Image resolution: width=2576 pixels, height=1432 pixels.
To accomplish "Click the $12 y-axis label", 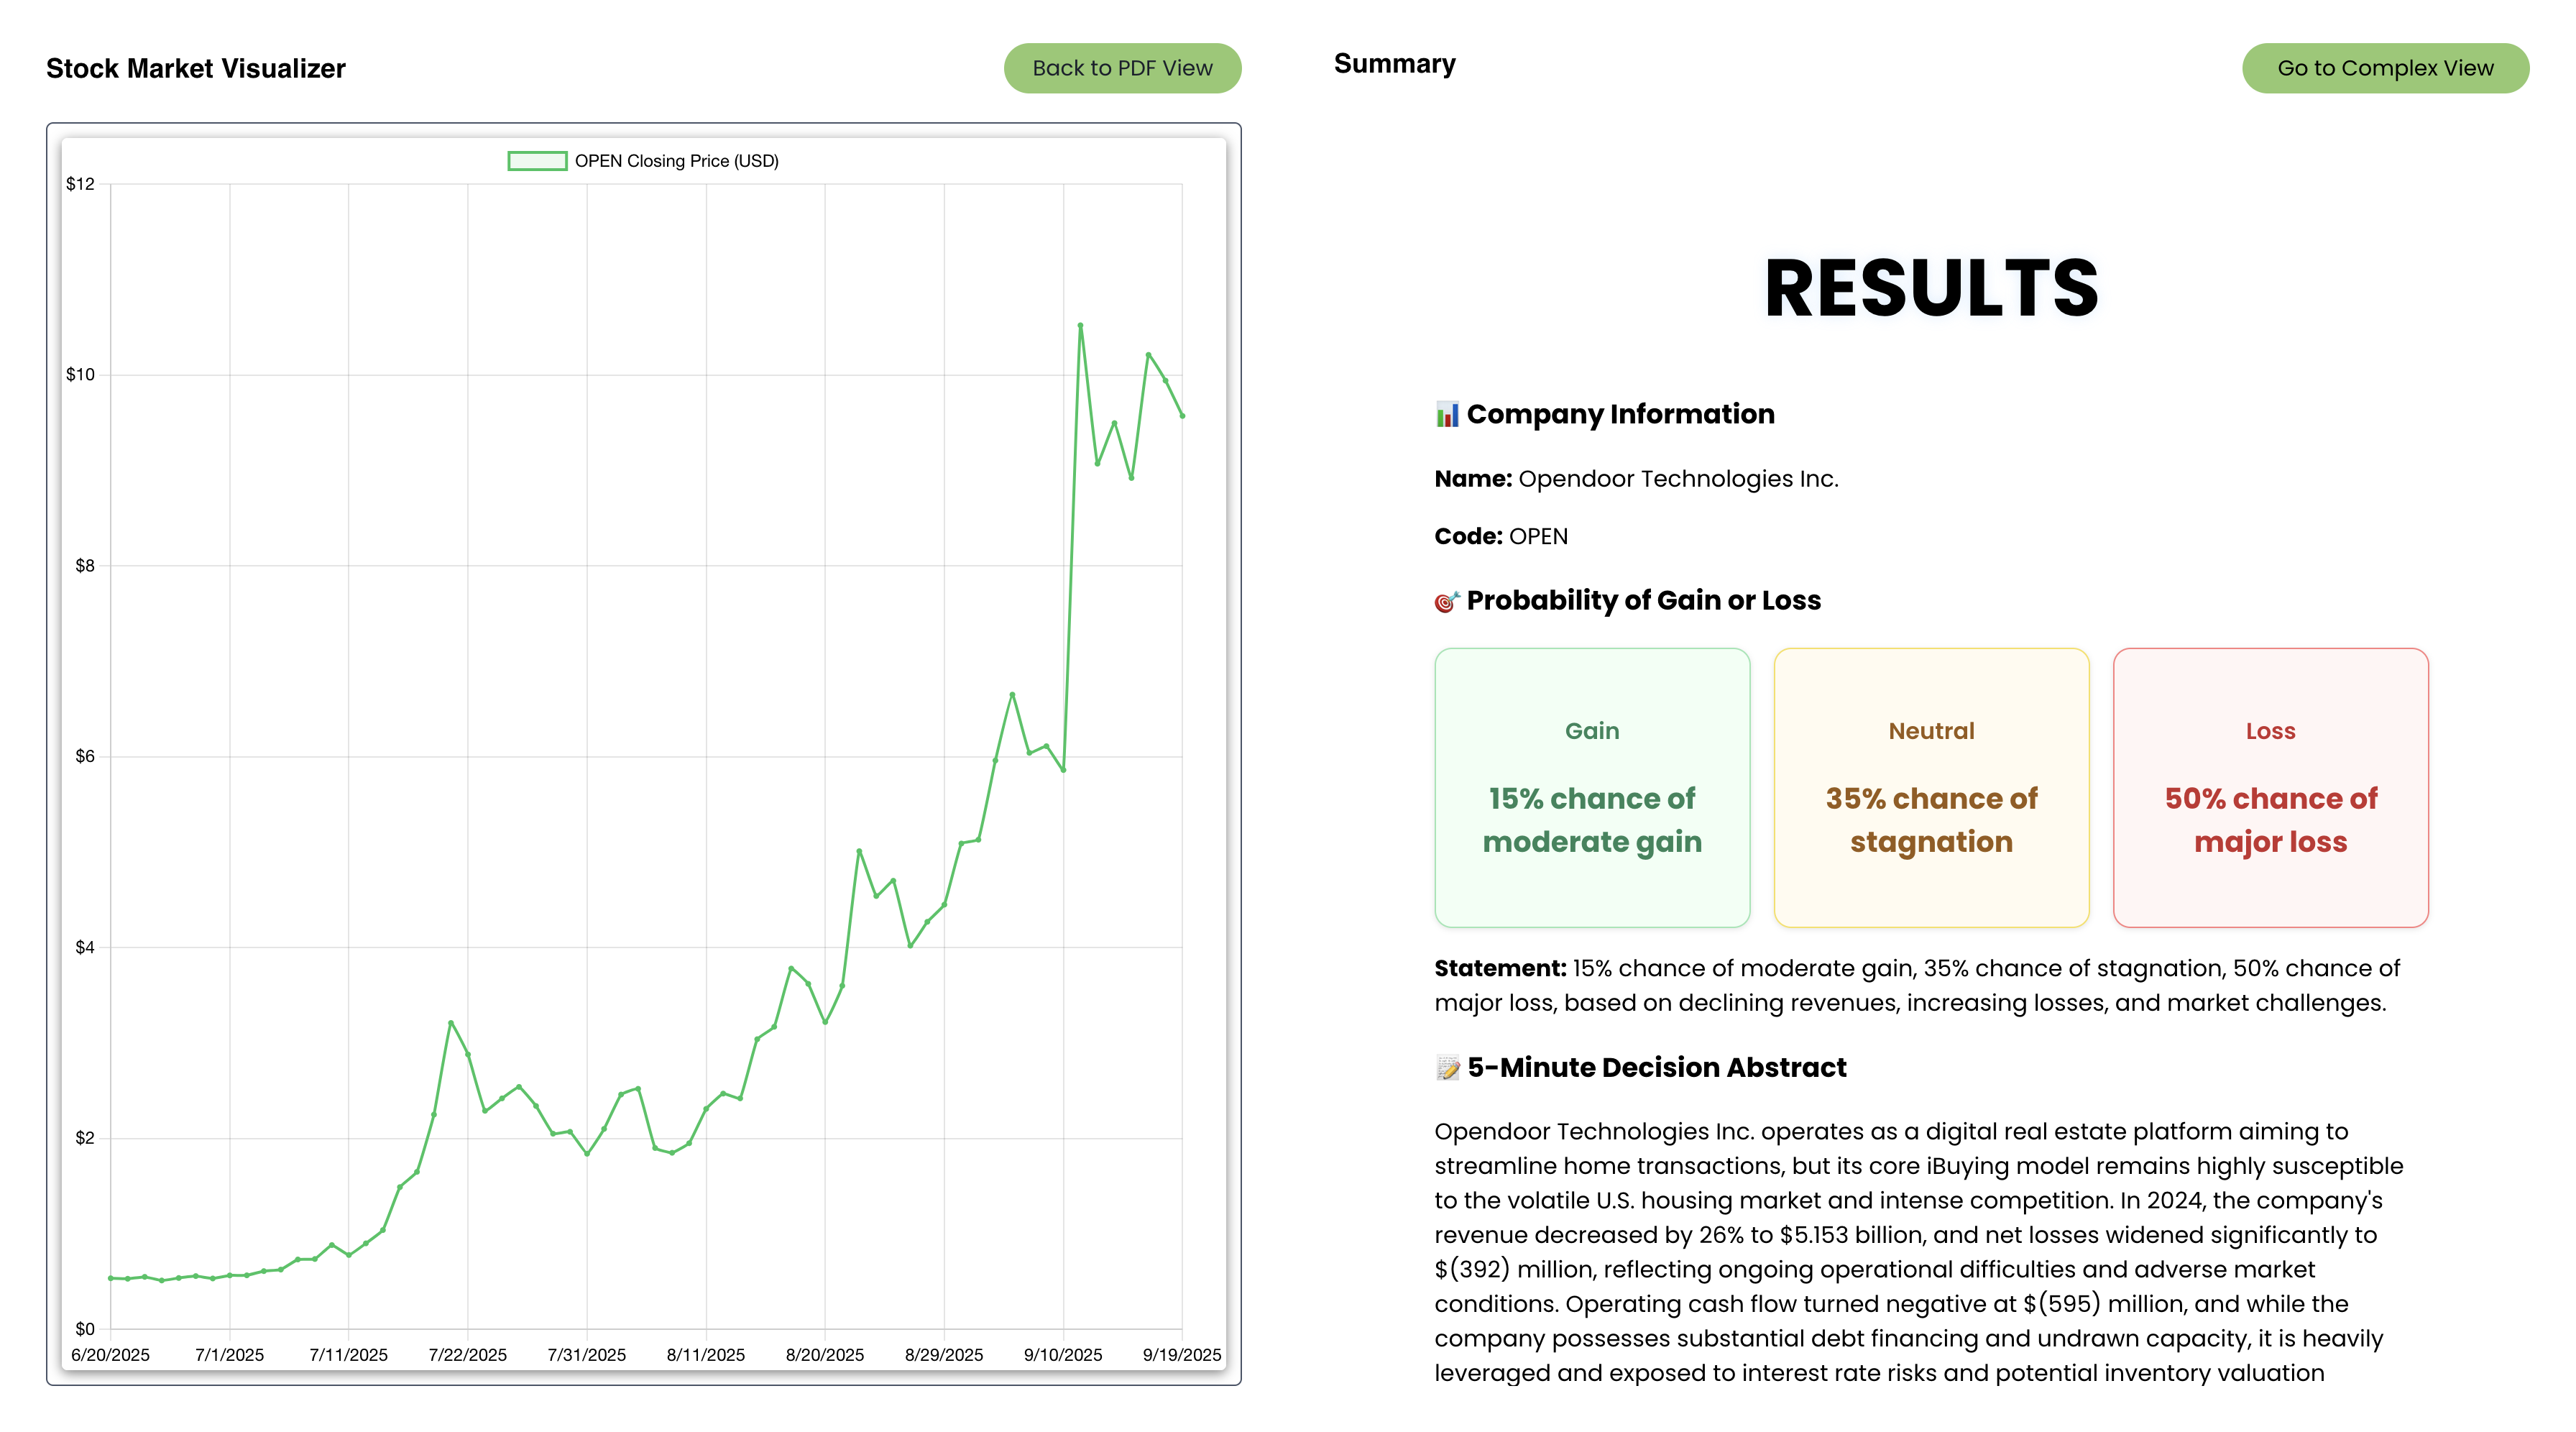I will click(80, 184).
